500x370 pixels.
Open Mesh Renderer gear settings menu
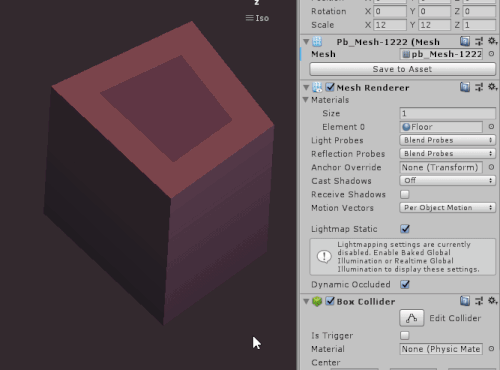click(x=492, y=87)
